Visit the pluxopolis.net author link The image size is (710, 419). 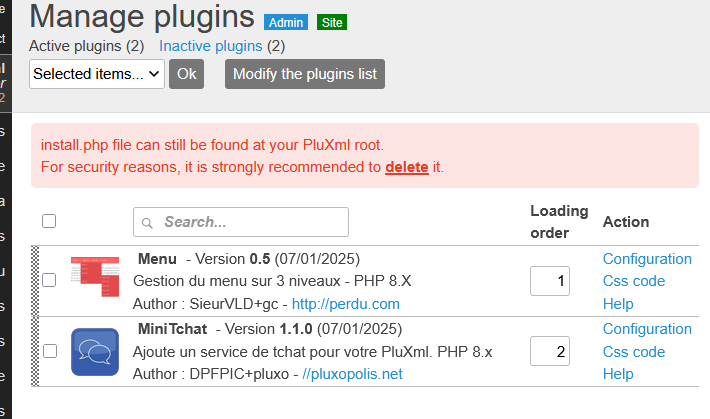(x=352, y=374)
